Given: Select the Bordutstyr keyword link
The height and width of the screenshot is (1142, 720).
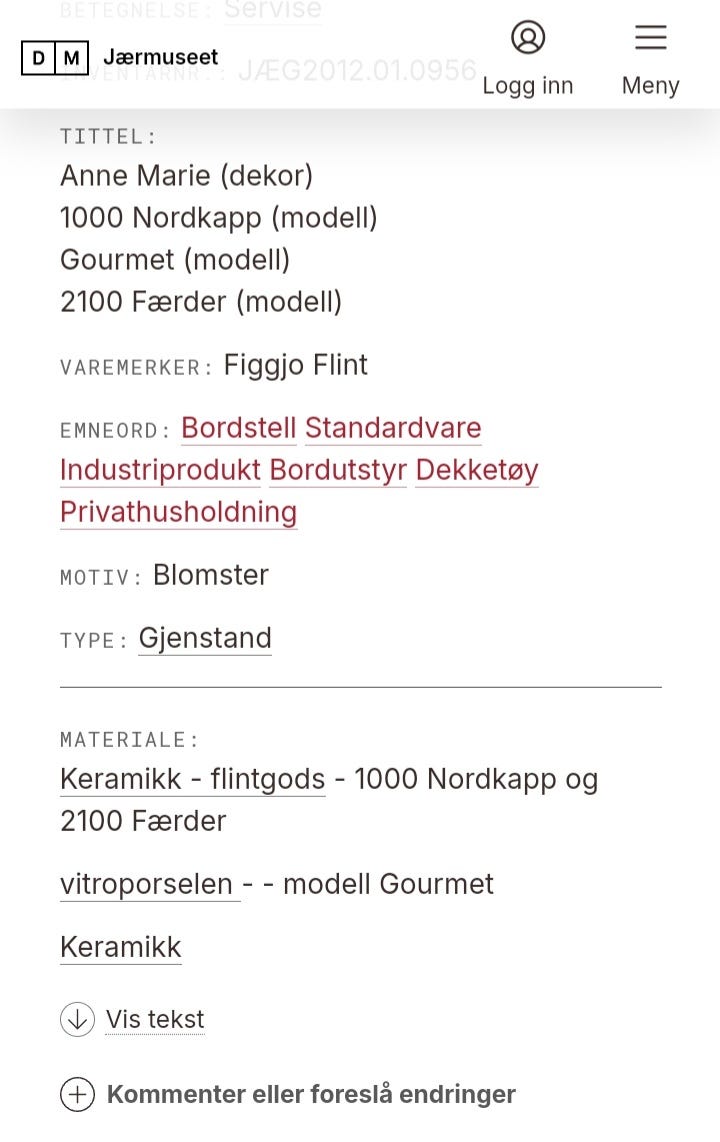Looking at the screenshot, I should coord(338,470).
